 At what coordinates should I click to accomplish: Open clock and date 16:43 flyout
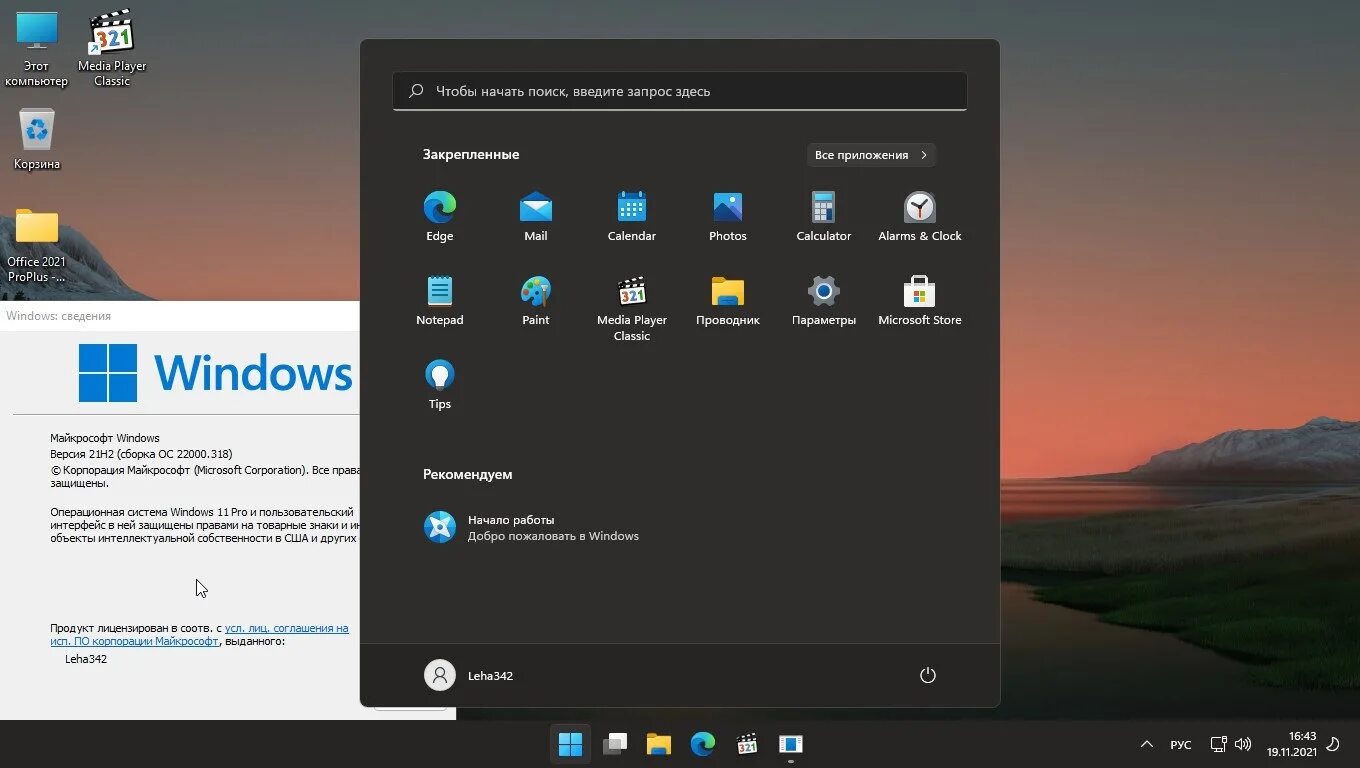(1291, 744)
